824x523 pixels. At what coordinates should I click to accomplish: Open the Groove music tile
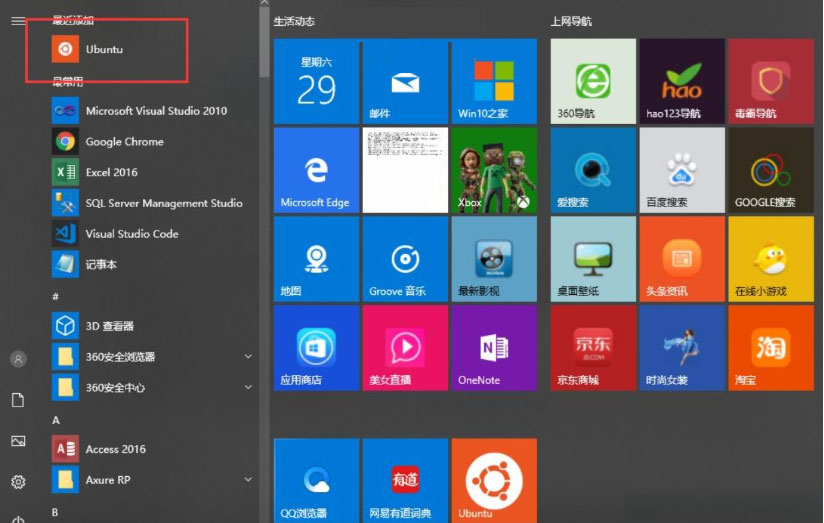coord(404,259)
